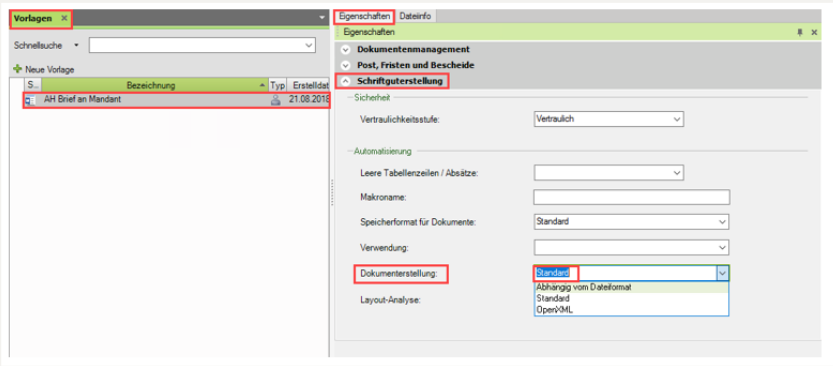This screenshot has width=833, height=366.
Task: Open the Vorlagen panel dropdown arrow
Action: click(x=322, y=18)
